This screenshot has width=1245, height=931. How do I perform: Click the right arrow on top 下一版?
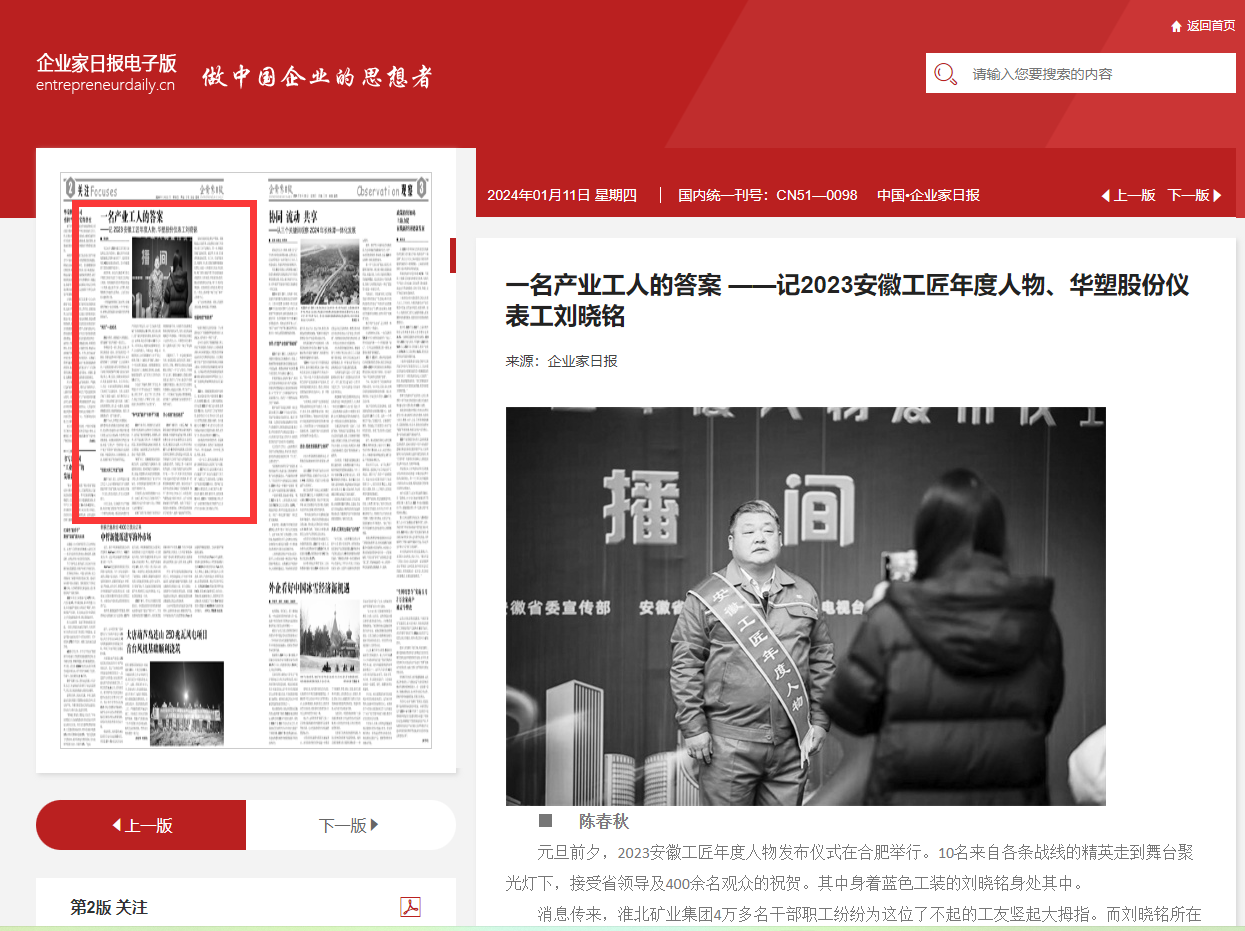(x=1217, y=196)
